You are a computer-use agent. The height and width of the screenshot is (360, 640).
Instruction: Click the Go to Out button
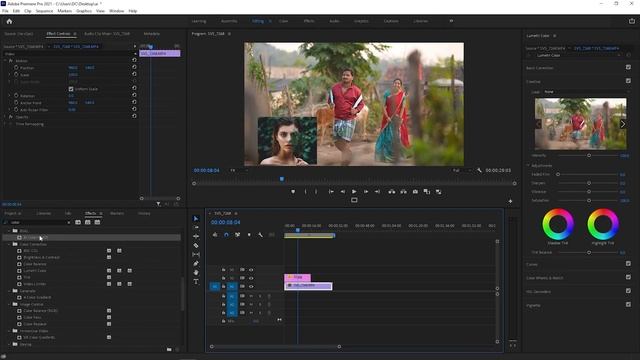coord(378,191)
